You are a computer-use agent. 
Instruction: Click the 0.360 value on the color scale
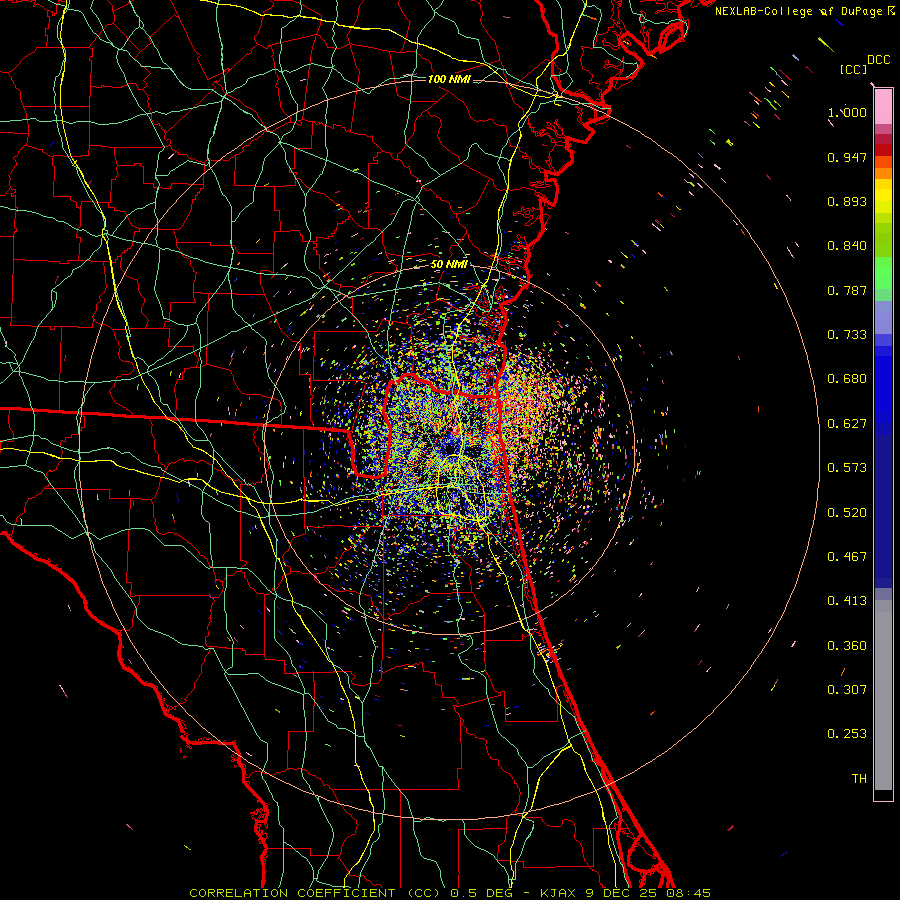point(847,646)
